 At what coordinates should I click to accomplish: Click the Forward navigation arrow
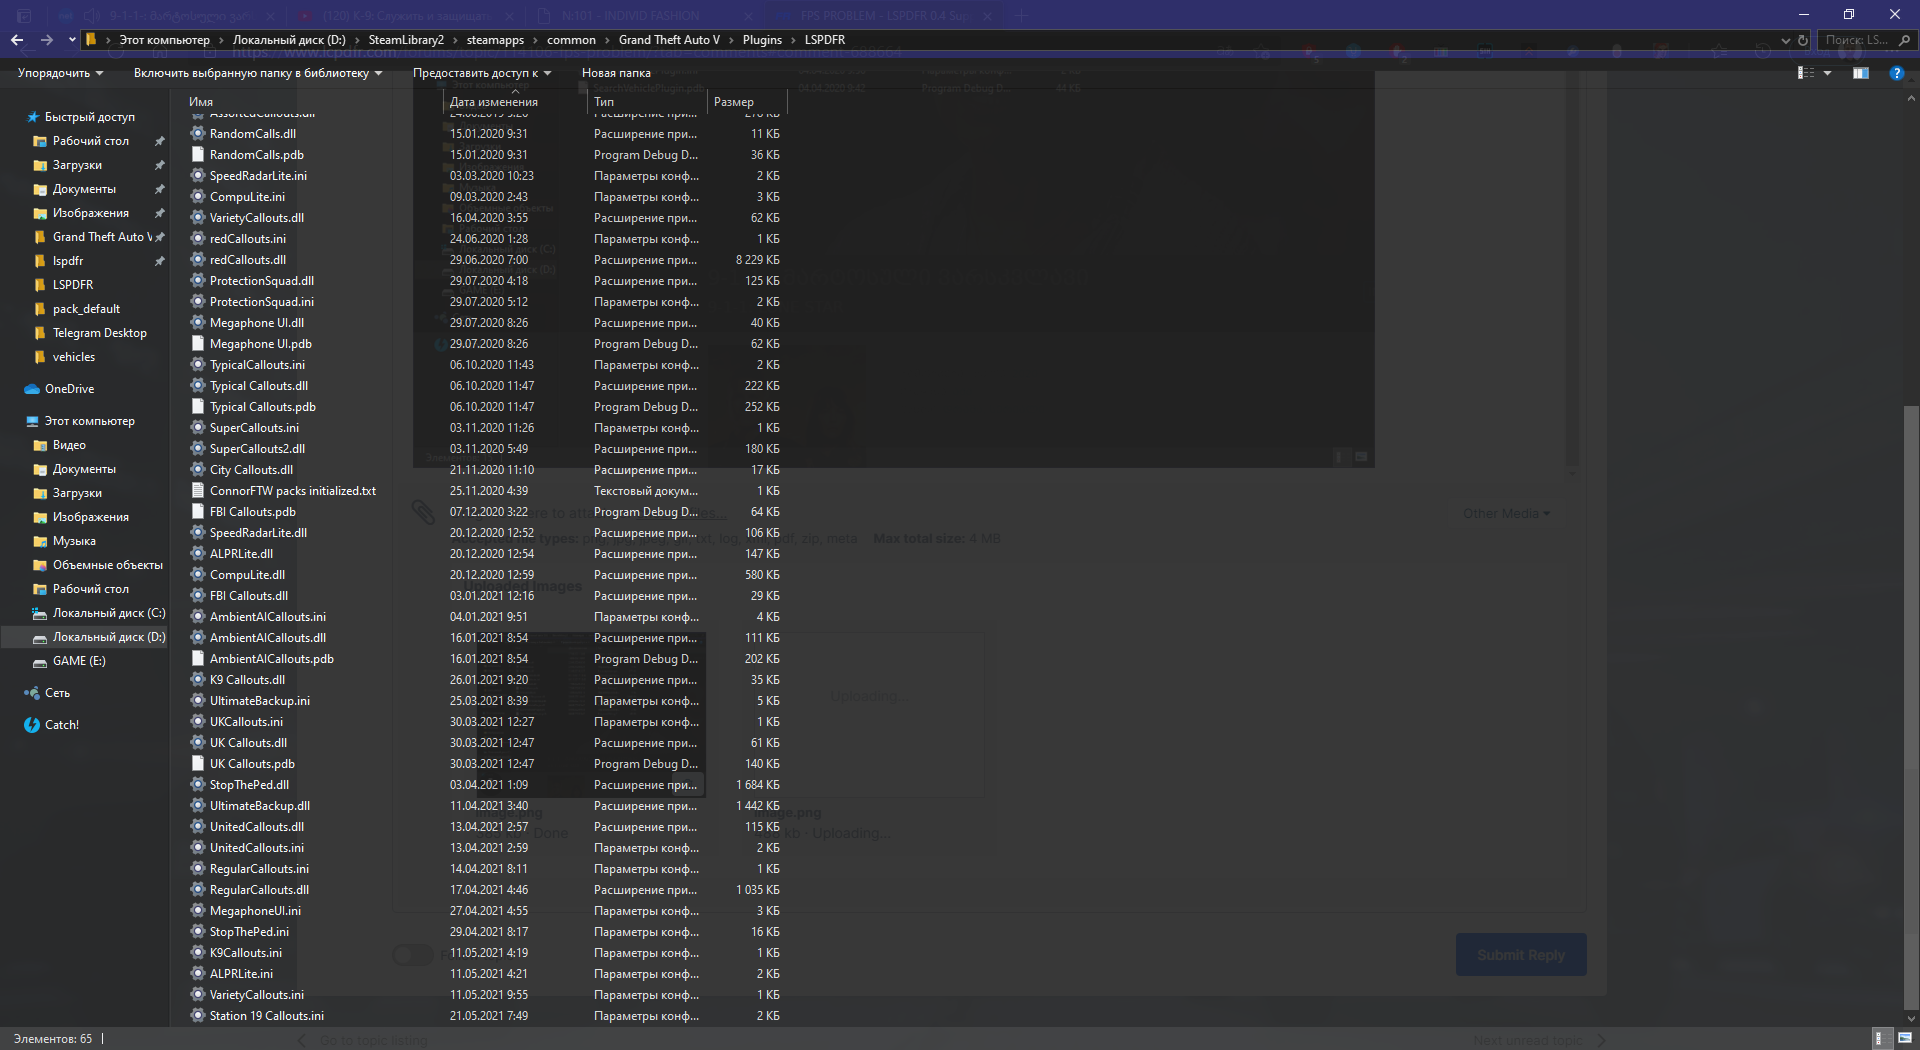point(47,40)
